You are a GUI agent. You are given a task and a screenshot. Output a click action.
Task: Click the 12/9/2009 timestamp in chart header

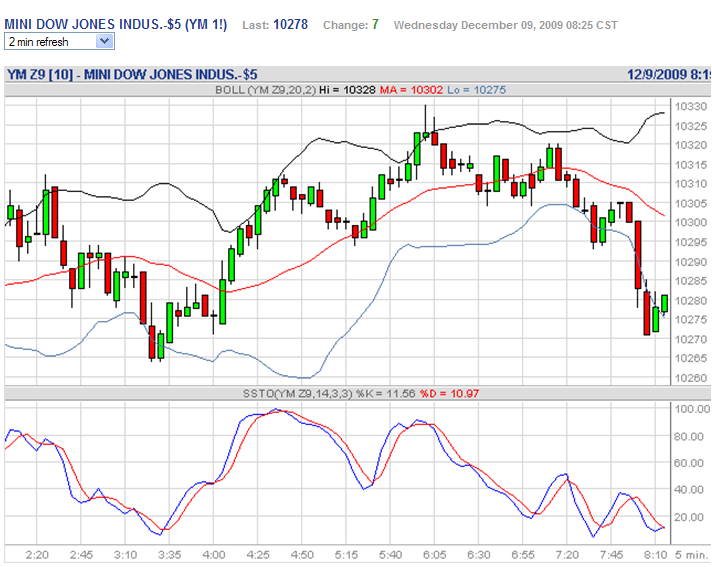coord(668,74)
